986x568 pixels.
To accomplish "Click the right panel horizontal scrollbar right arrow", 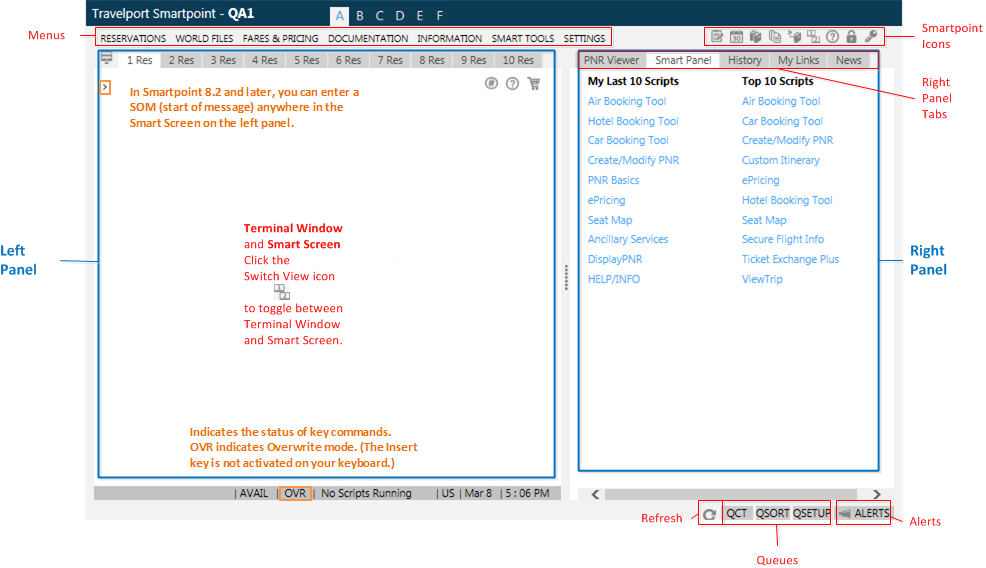I will pos(876,494).
